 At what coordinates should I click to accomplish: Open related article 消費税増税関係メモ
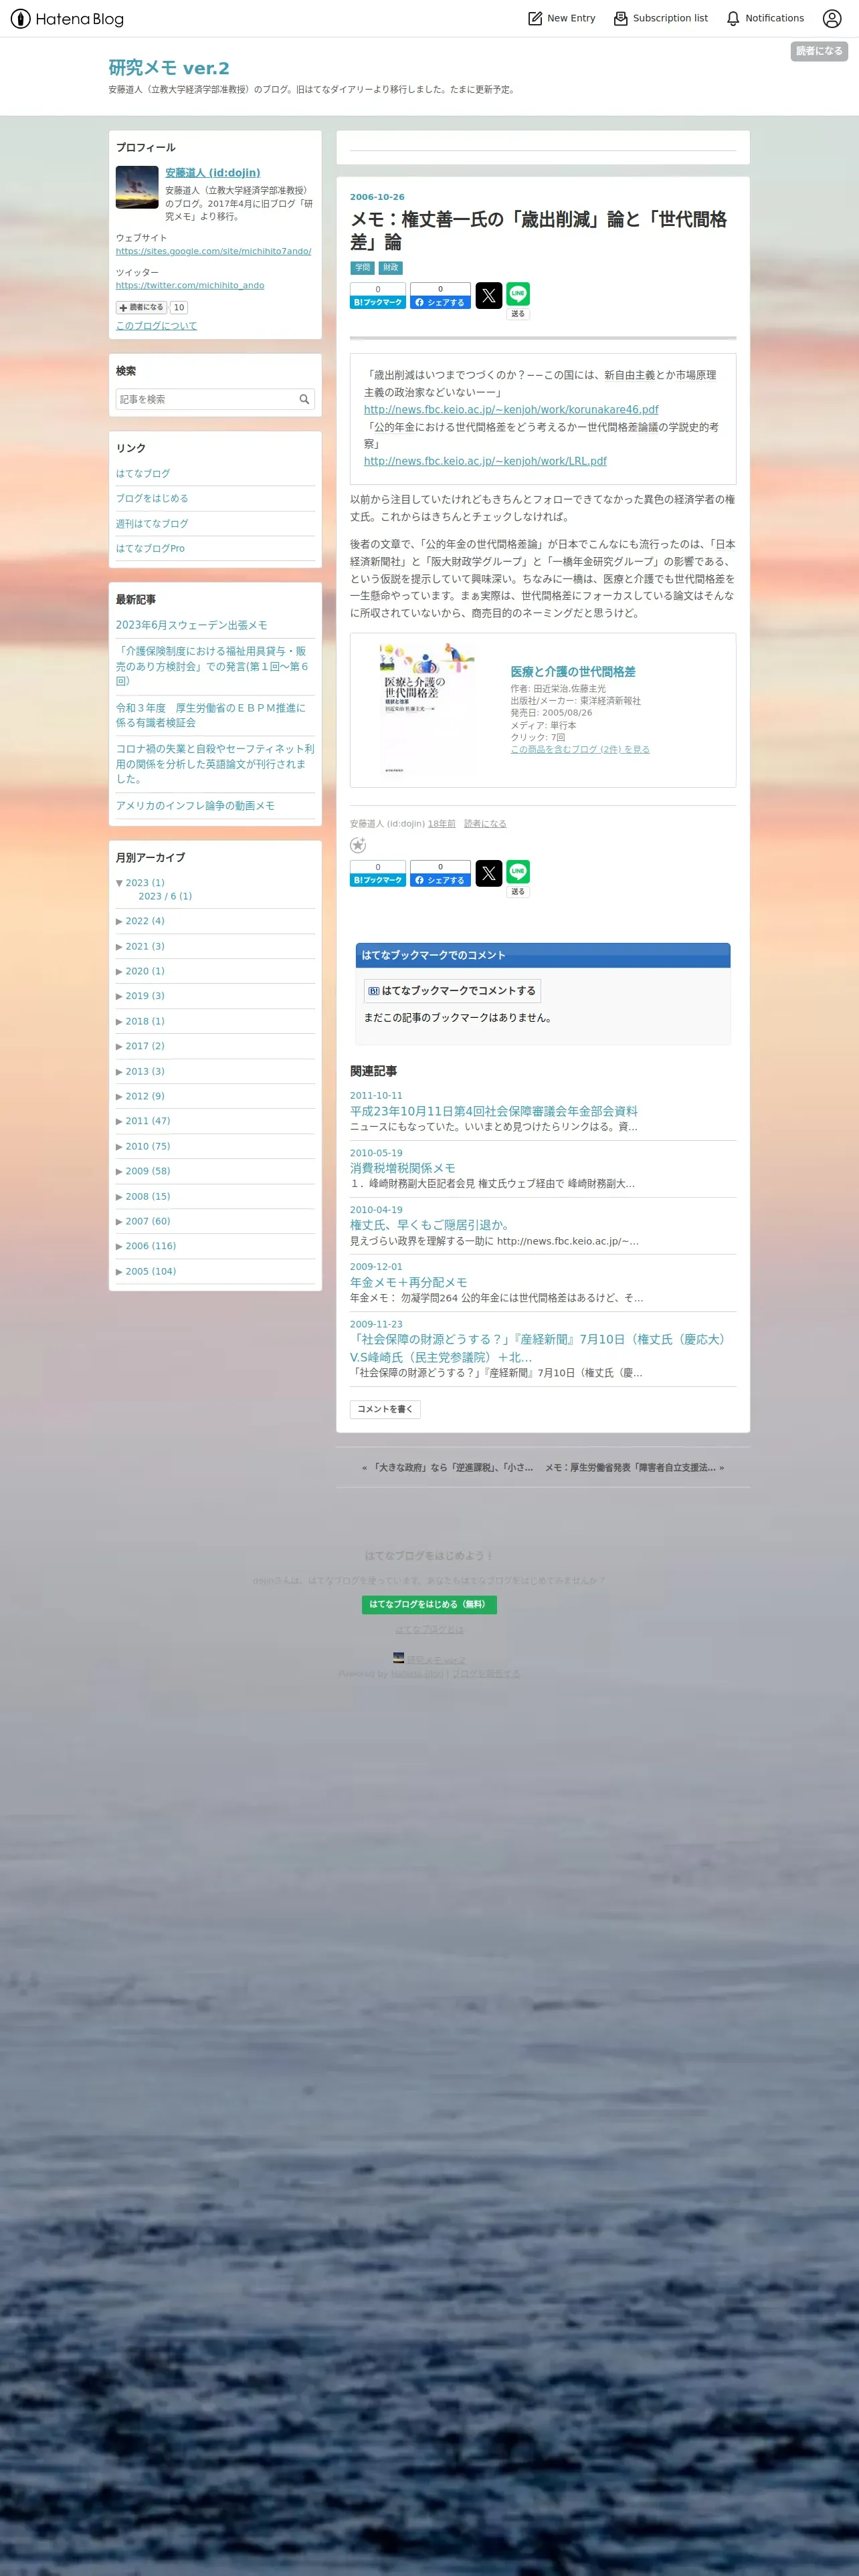(x=402, y=1168)
